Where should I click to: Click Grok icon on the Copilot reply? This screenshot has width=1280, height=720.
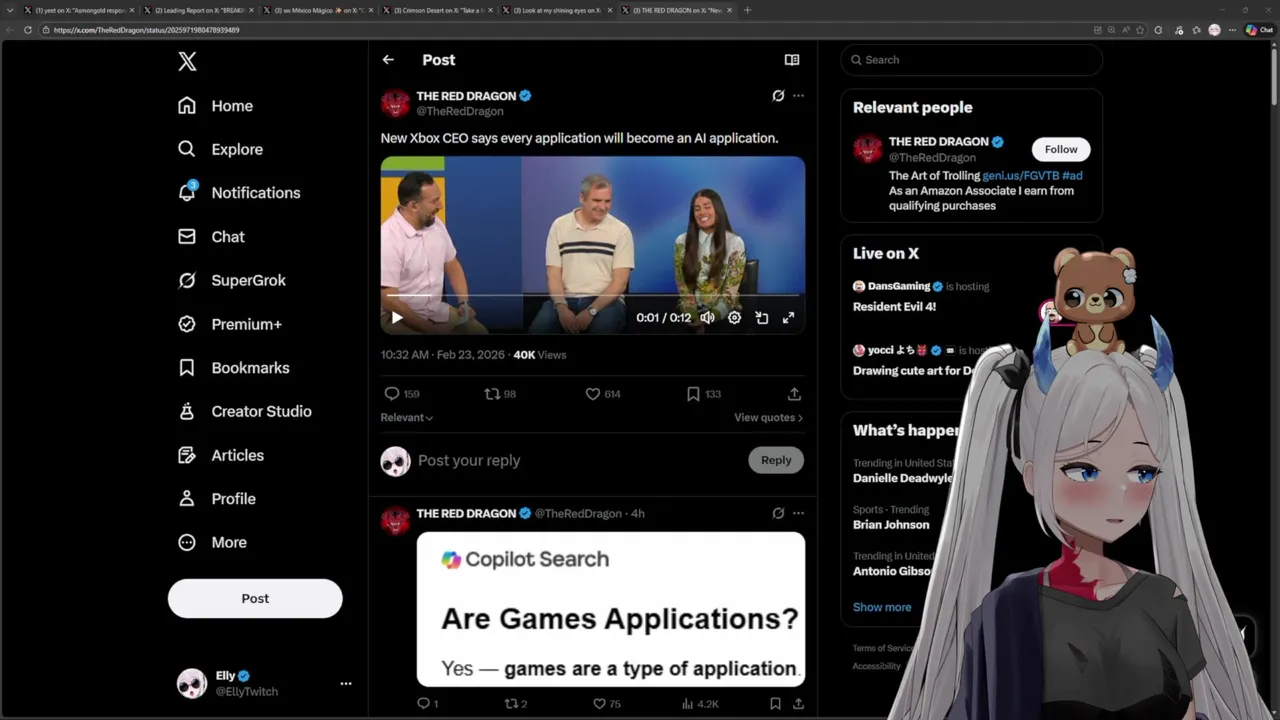(778, 513)
